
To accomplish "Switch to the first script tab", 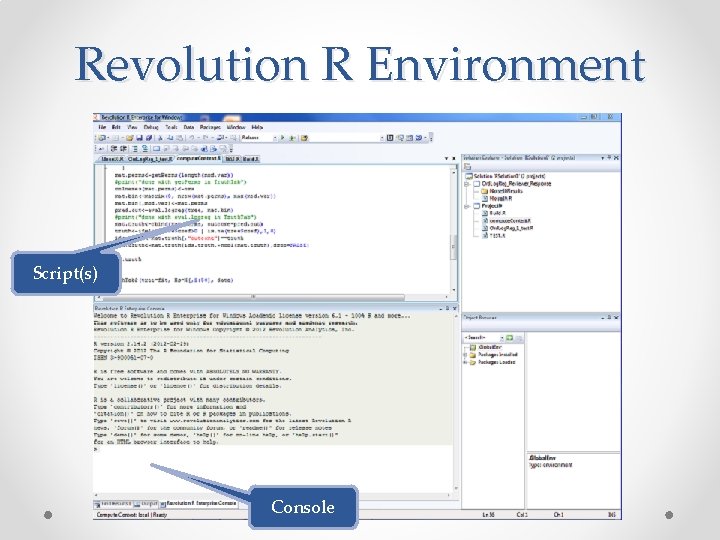I will click(112, 159).
